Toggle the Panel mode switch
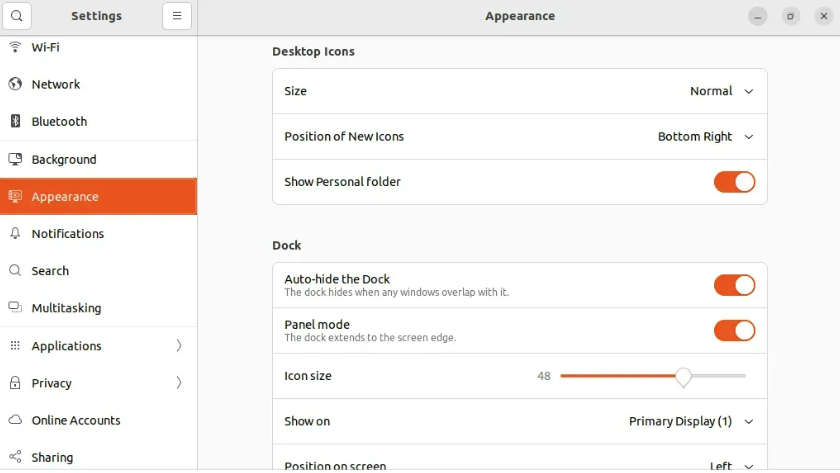 point(734,330)
